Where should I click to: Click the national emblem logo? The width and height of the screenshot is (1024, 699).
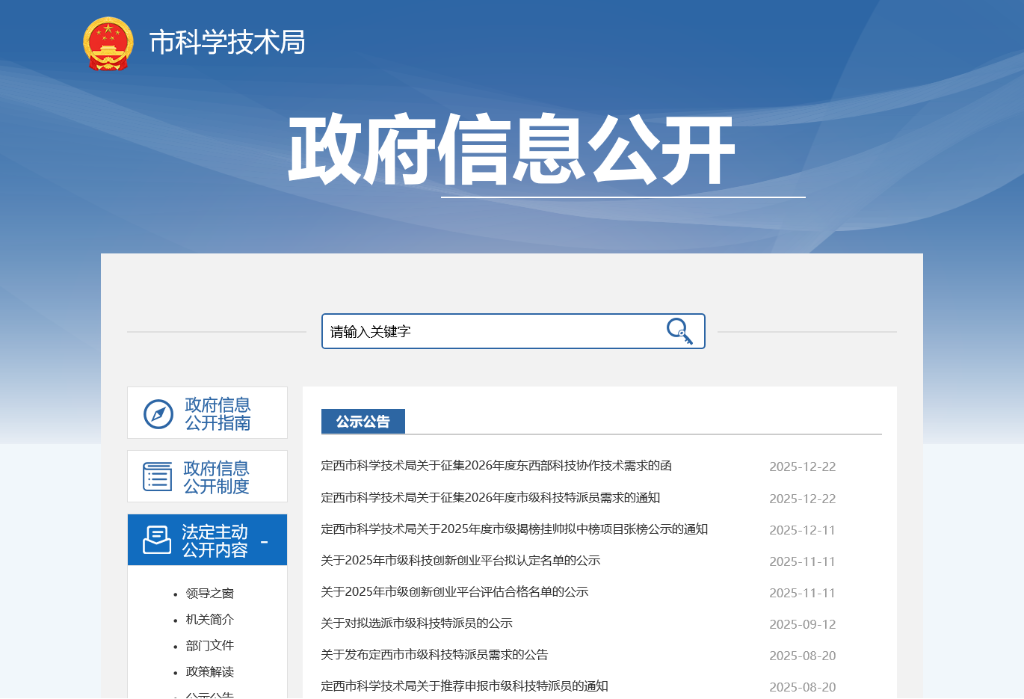coord(108,43)
